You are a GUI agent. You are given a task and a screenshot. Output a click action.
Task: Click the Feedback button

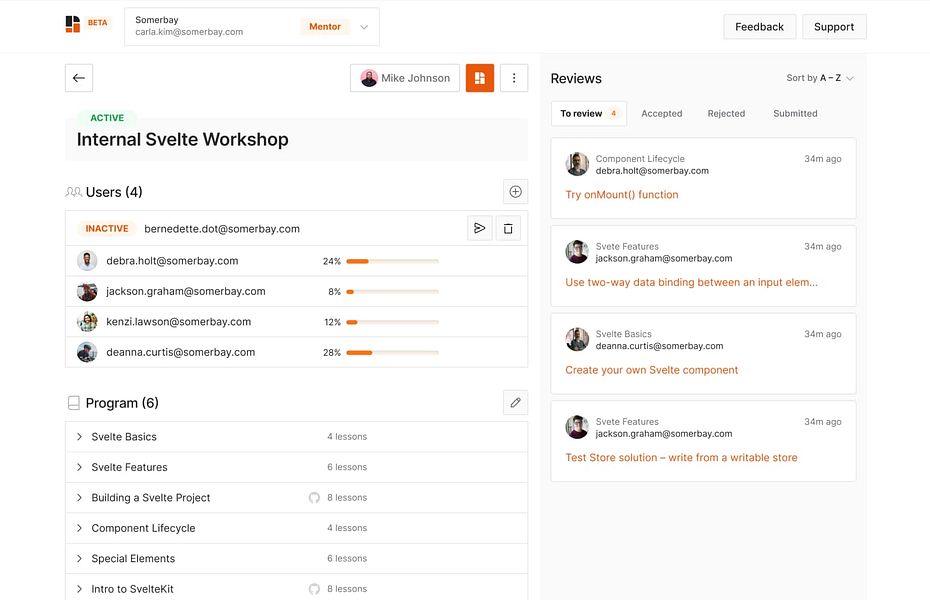[759, 27]
